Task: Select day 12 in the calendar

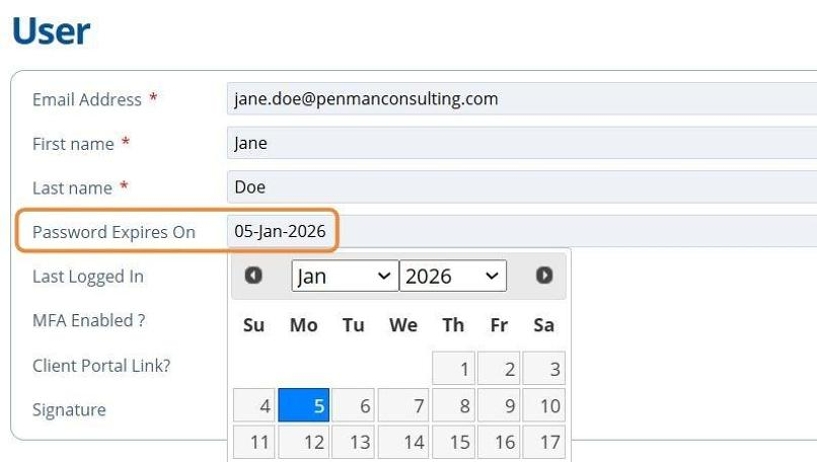Action: [x=303, y=442]
